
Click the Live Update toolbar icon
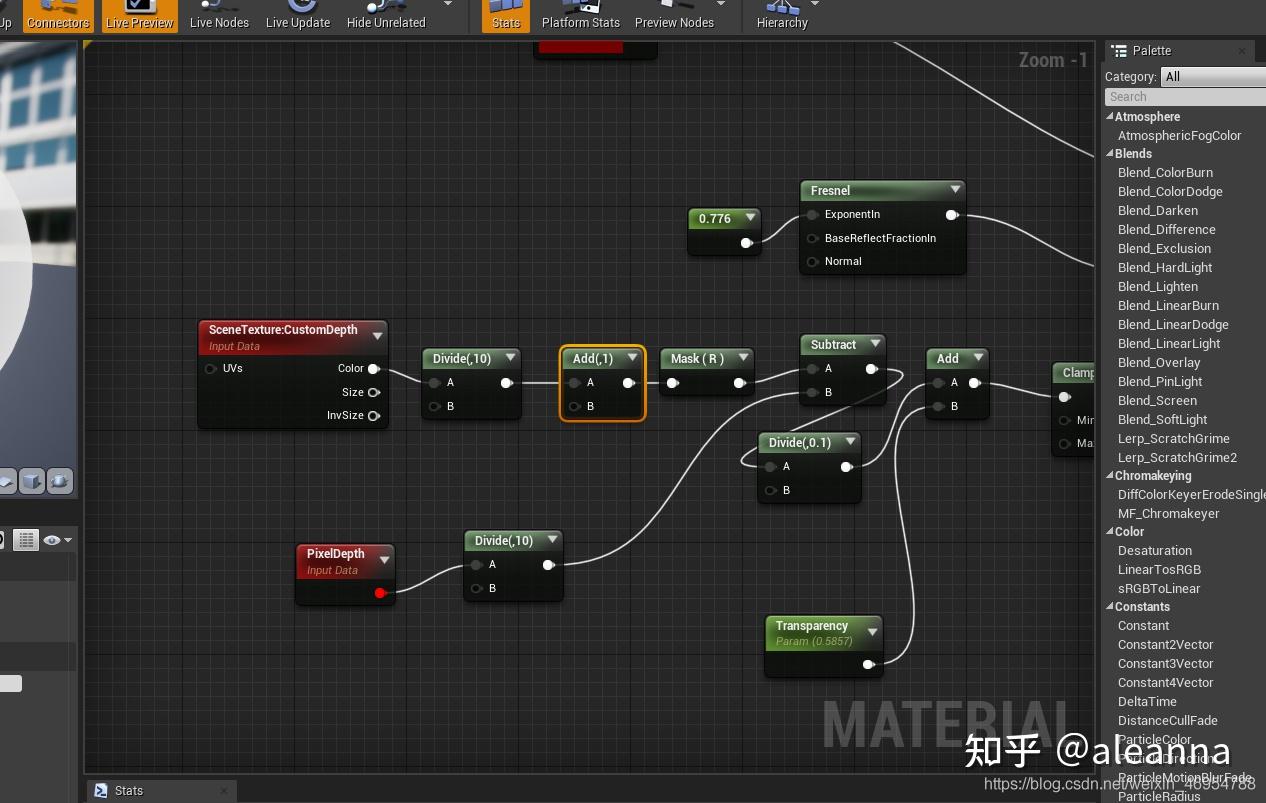(297, 14)
